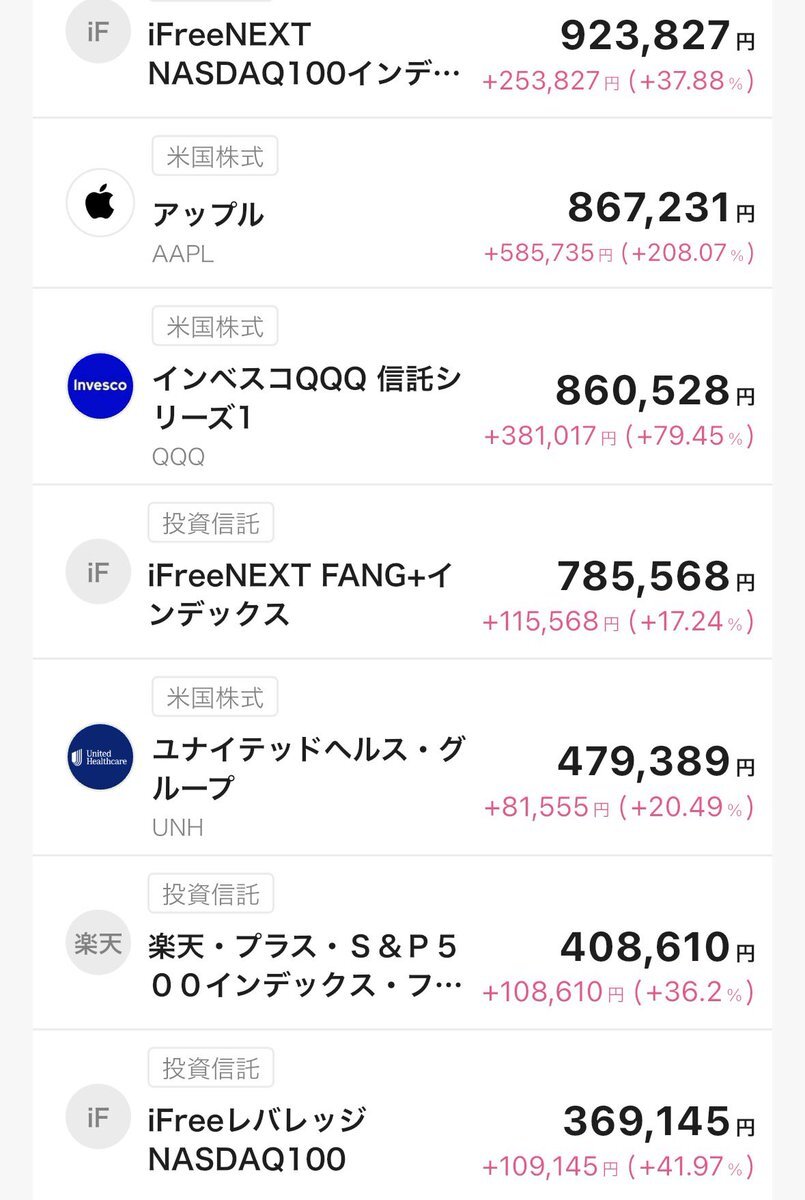Tap iF icon beside iFreeNEXT NASDAQ100インデ…
This screenshot has height=1200, width=805.
tap(99, 30)
